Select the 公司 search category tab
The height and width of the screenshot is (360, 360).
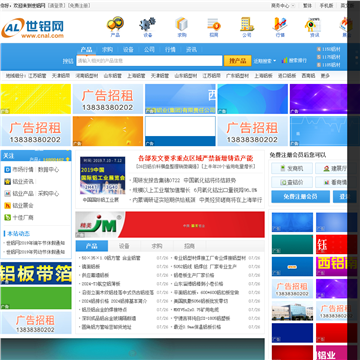pyautogui.click(x=149, y=50)
